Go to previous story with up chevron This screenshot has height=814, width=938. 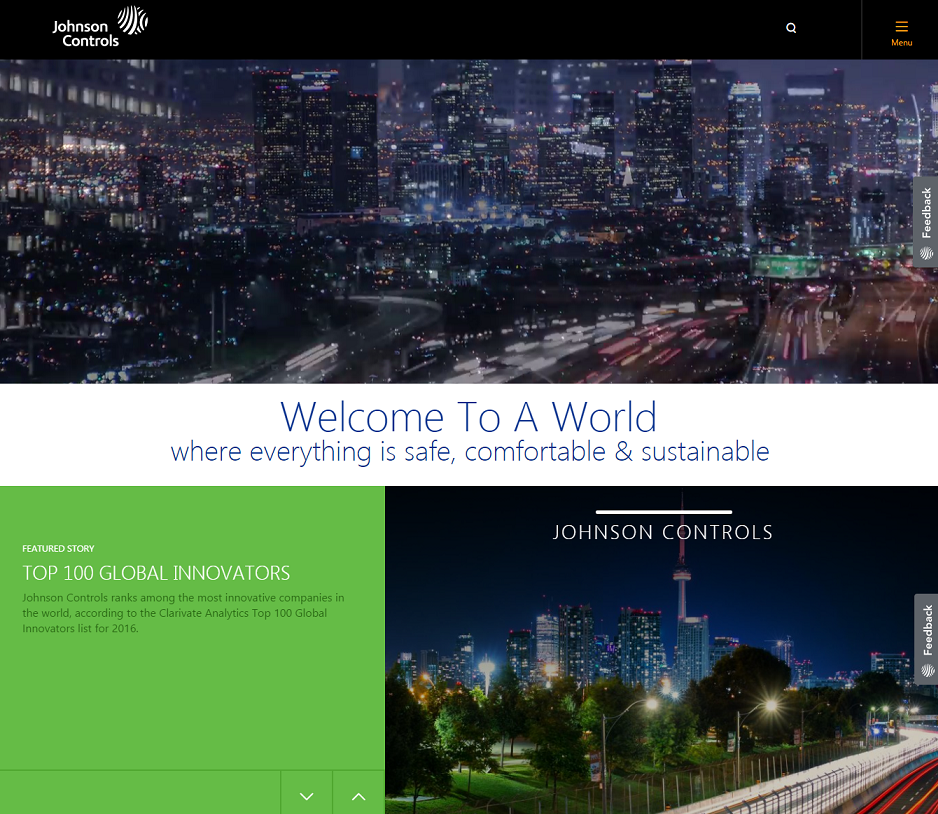coord(359,796)
